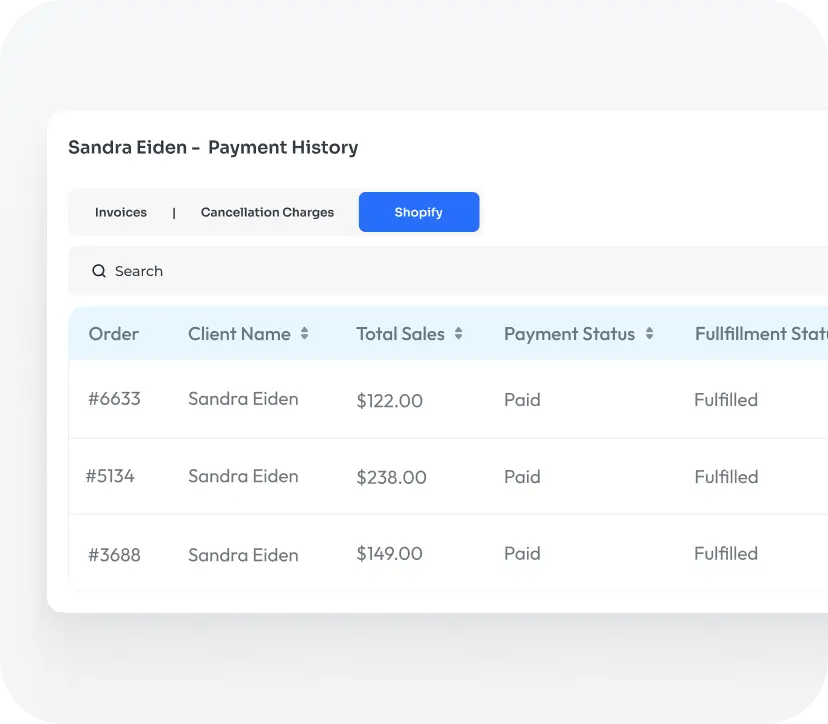This screenshot has height=724, width=828.
Task: Click the Order column header
Action: (113, 334)
